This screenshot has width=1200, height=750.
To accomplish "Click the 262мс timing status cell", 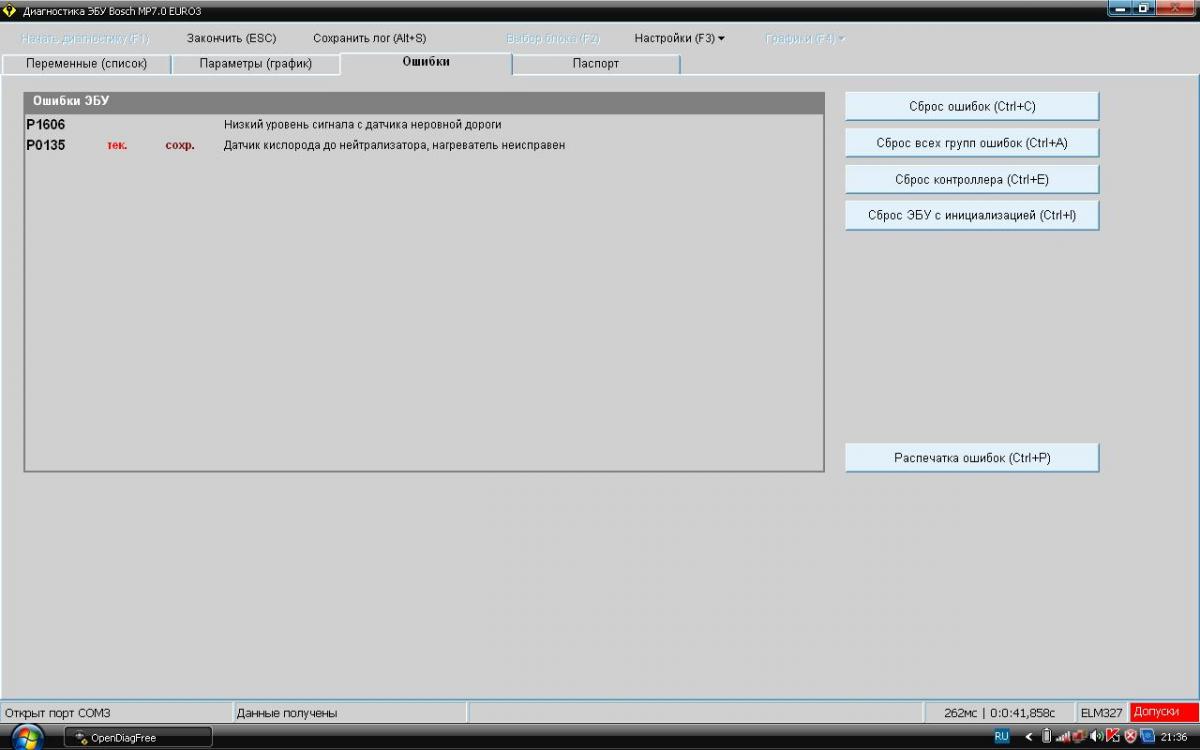I will pos(1000,713).
